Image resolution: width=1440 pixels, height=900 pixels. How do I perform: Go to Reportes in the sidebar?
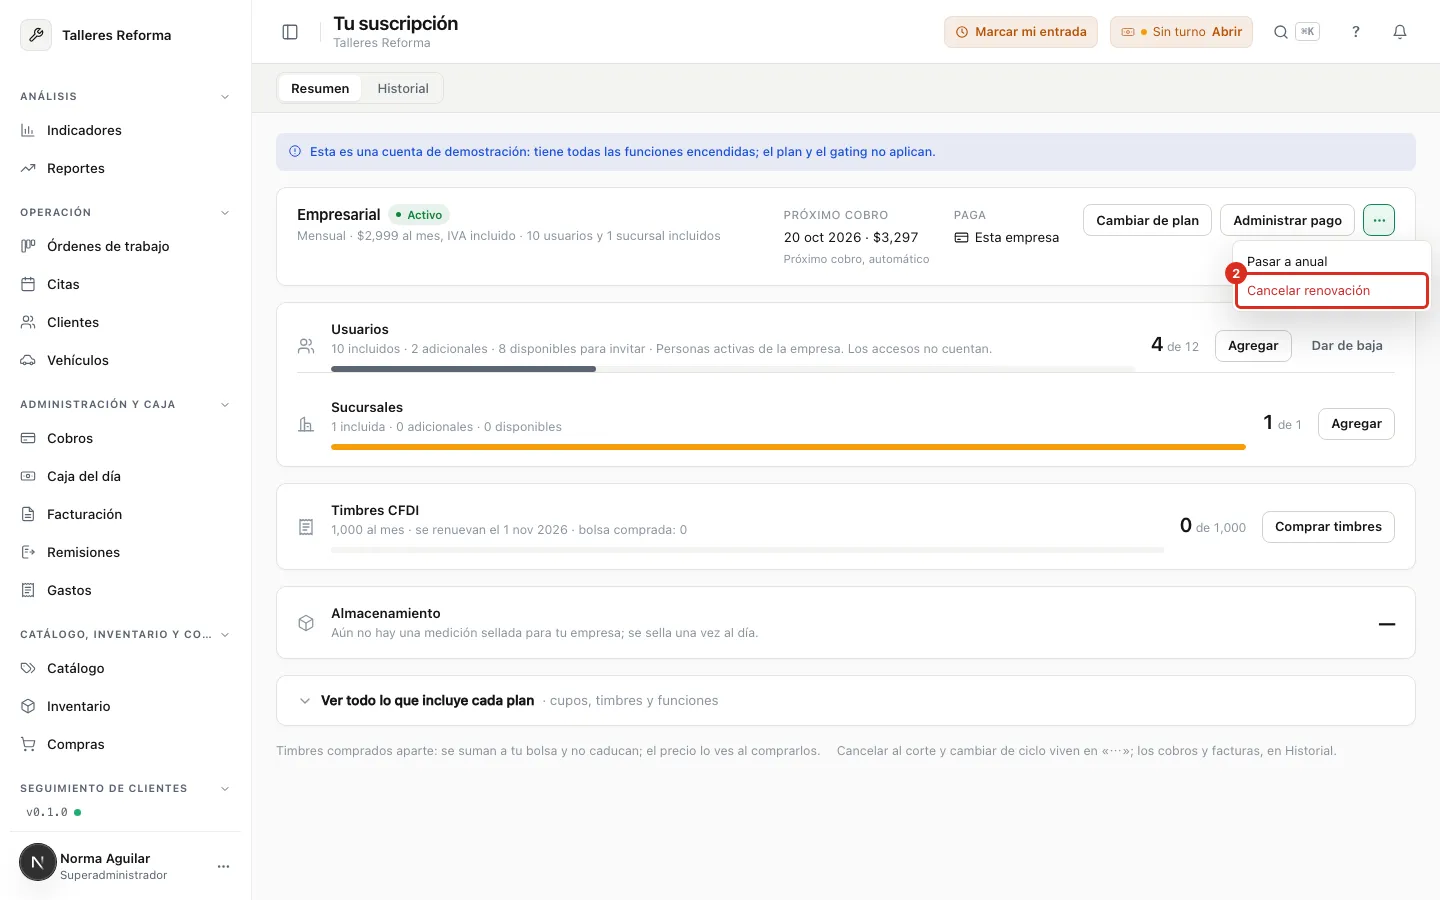(x=125, y=168)
